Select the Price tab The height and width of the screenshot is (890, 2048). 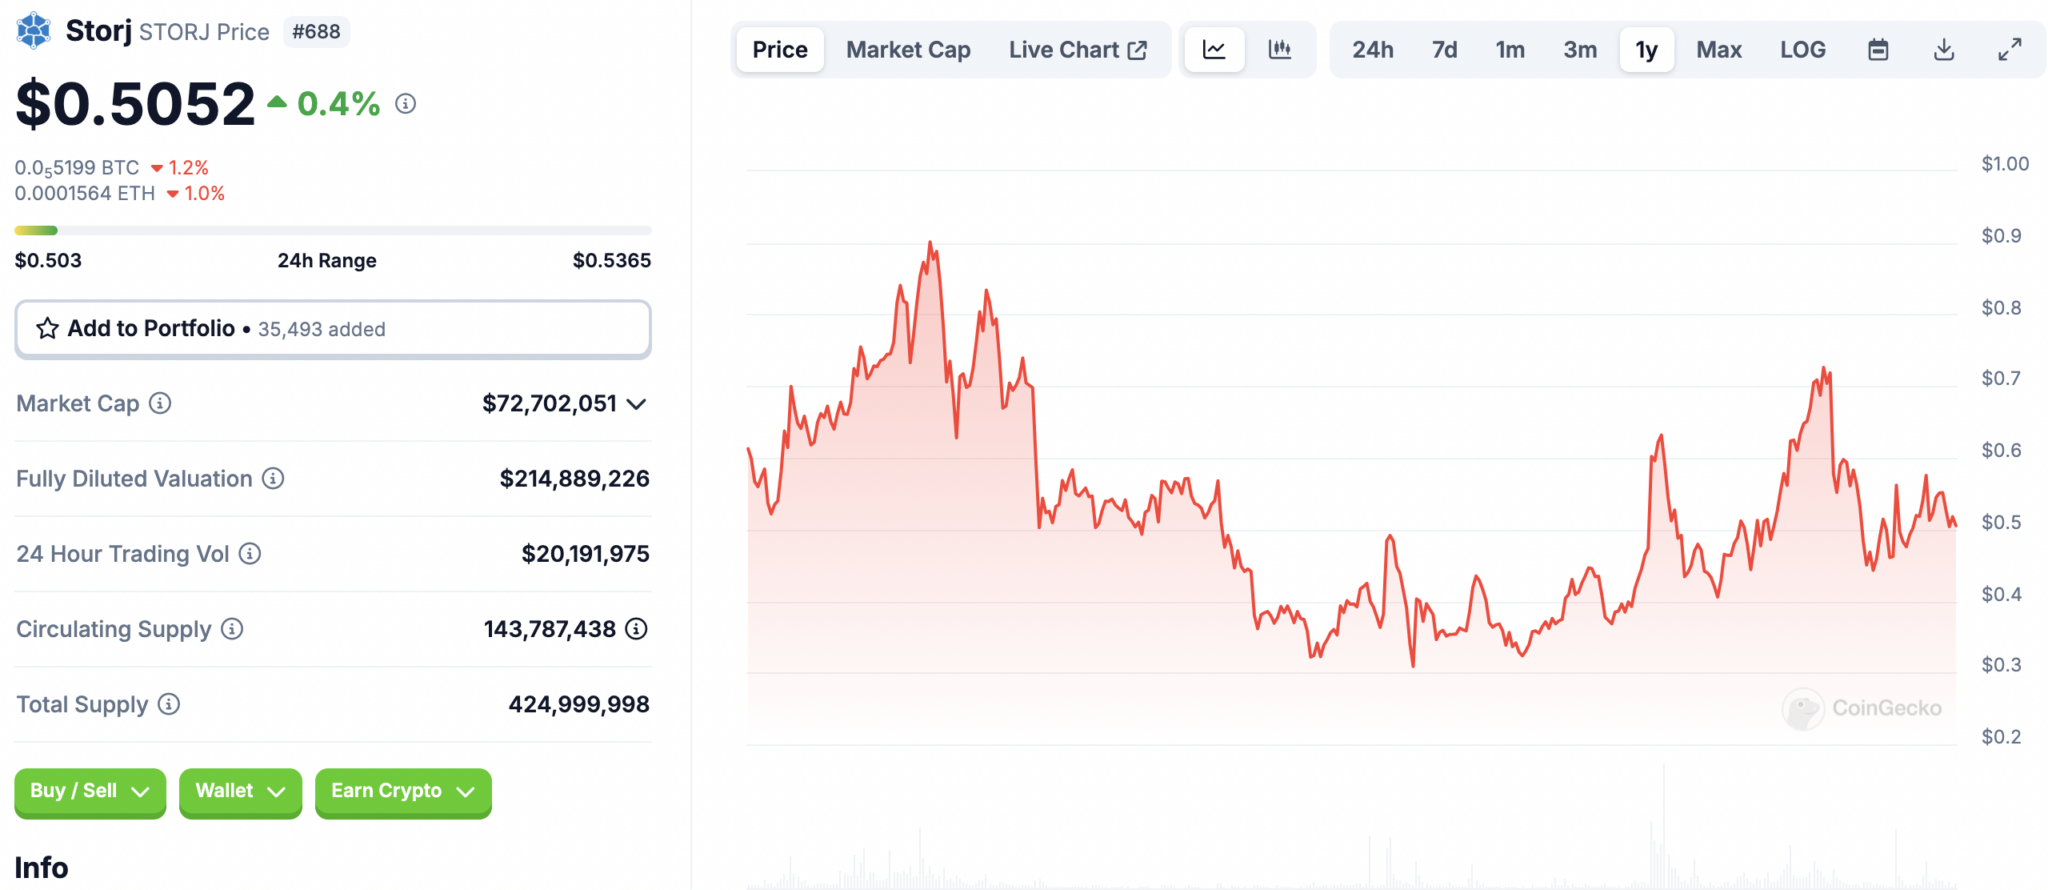click(778, 48)
